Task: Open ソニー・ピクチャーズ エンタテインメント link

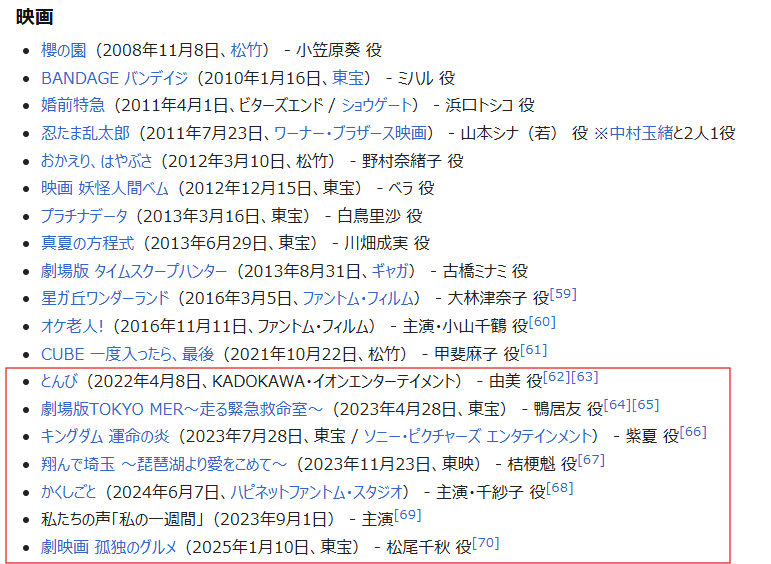Action: 477,437
